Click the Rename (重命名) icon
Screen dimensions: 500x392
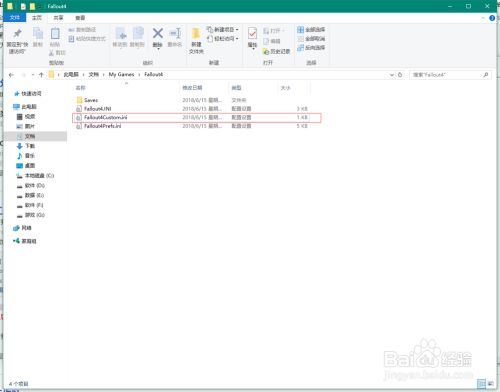(x=175, y=33)
